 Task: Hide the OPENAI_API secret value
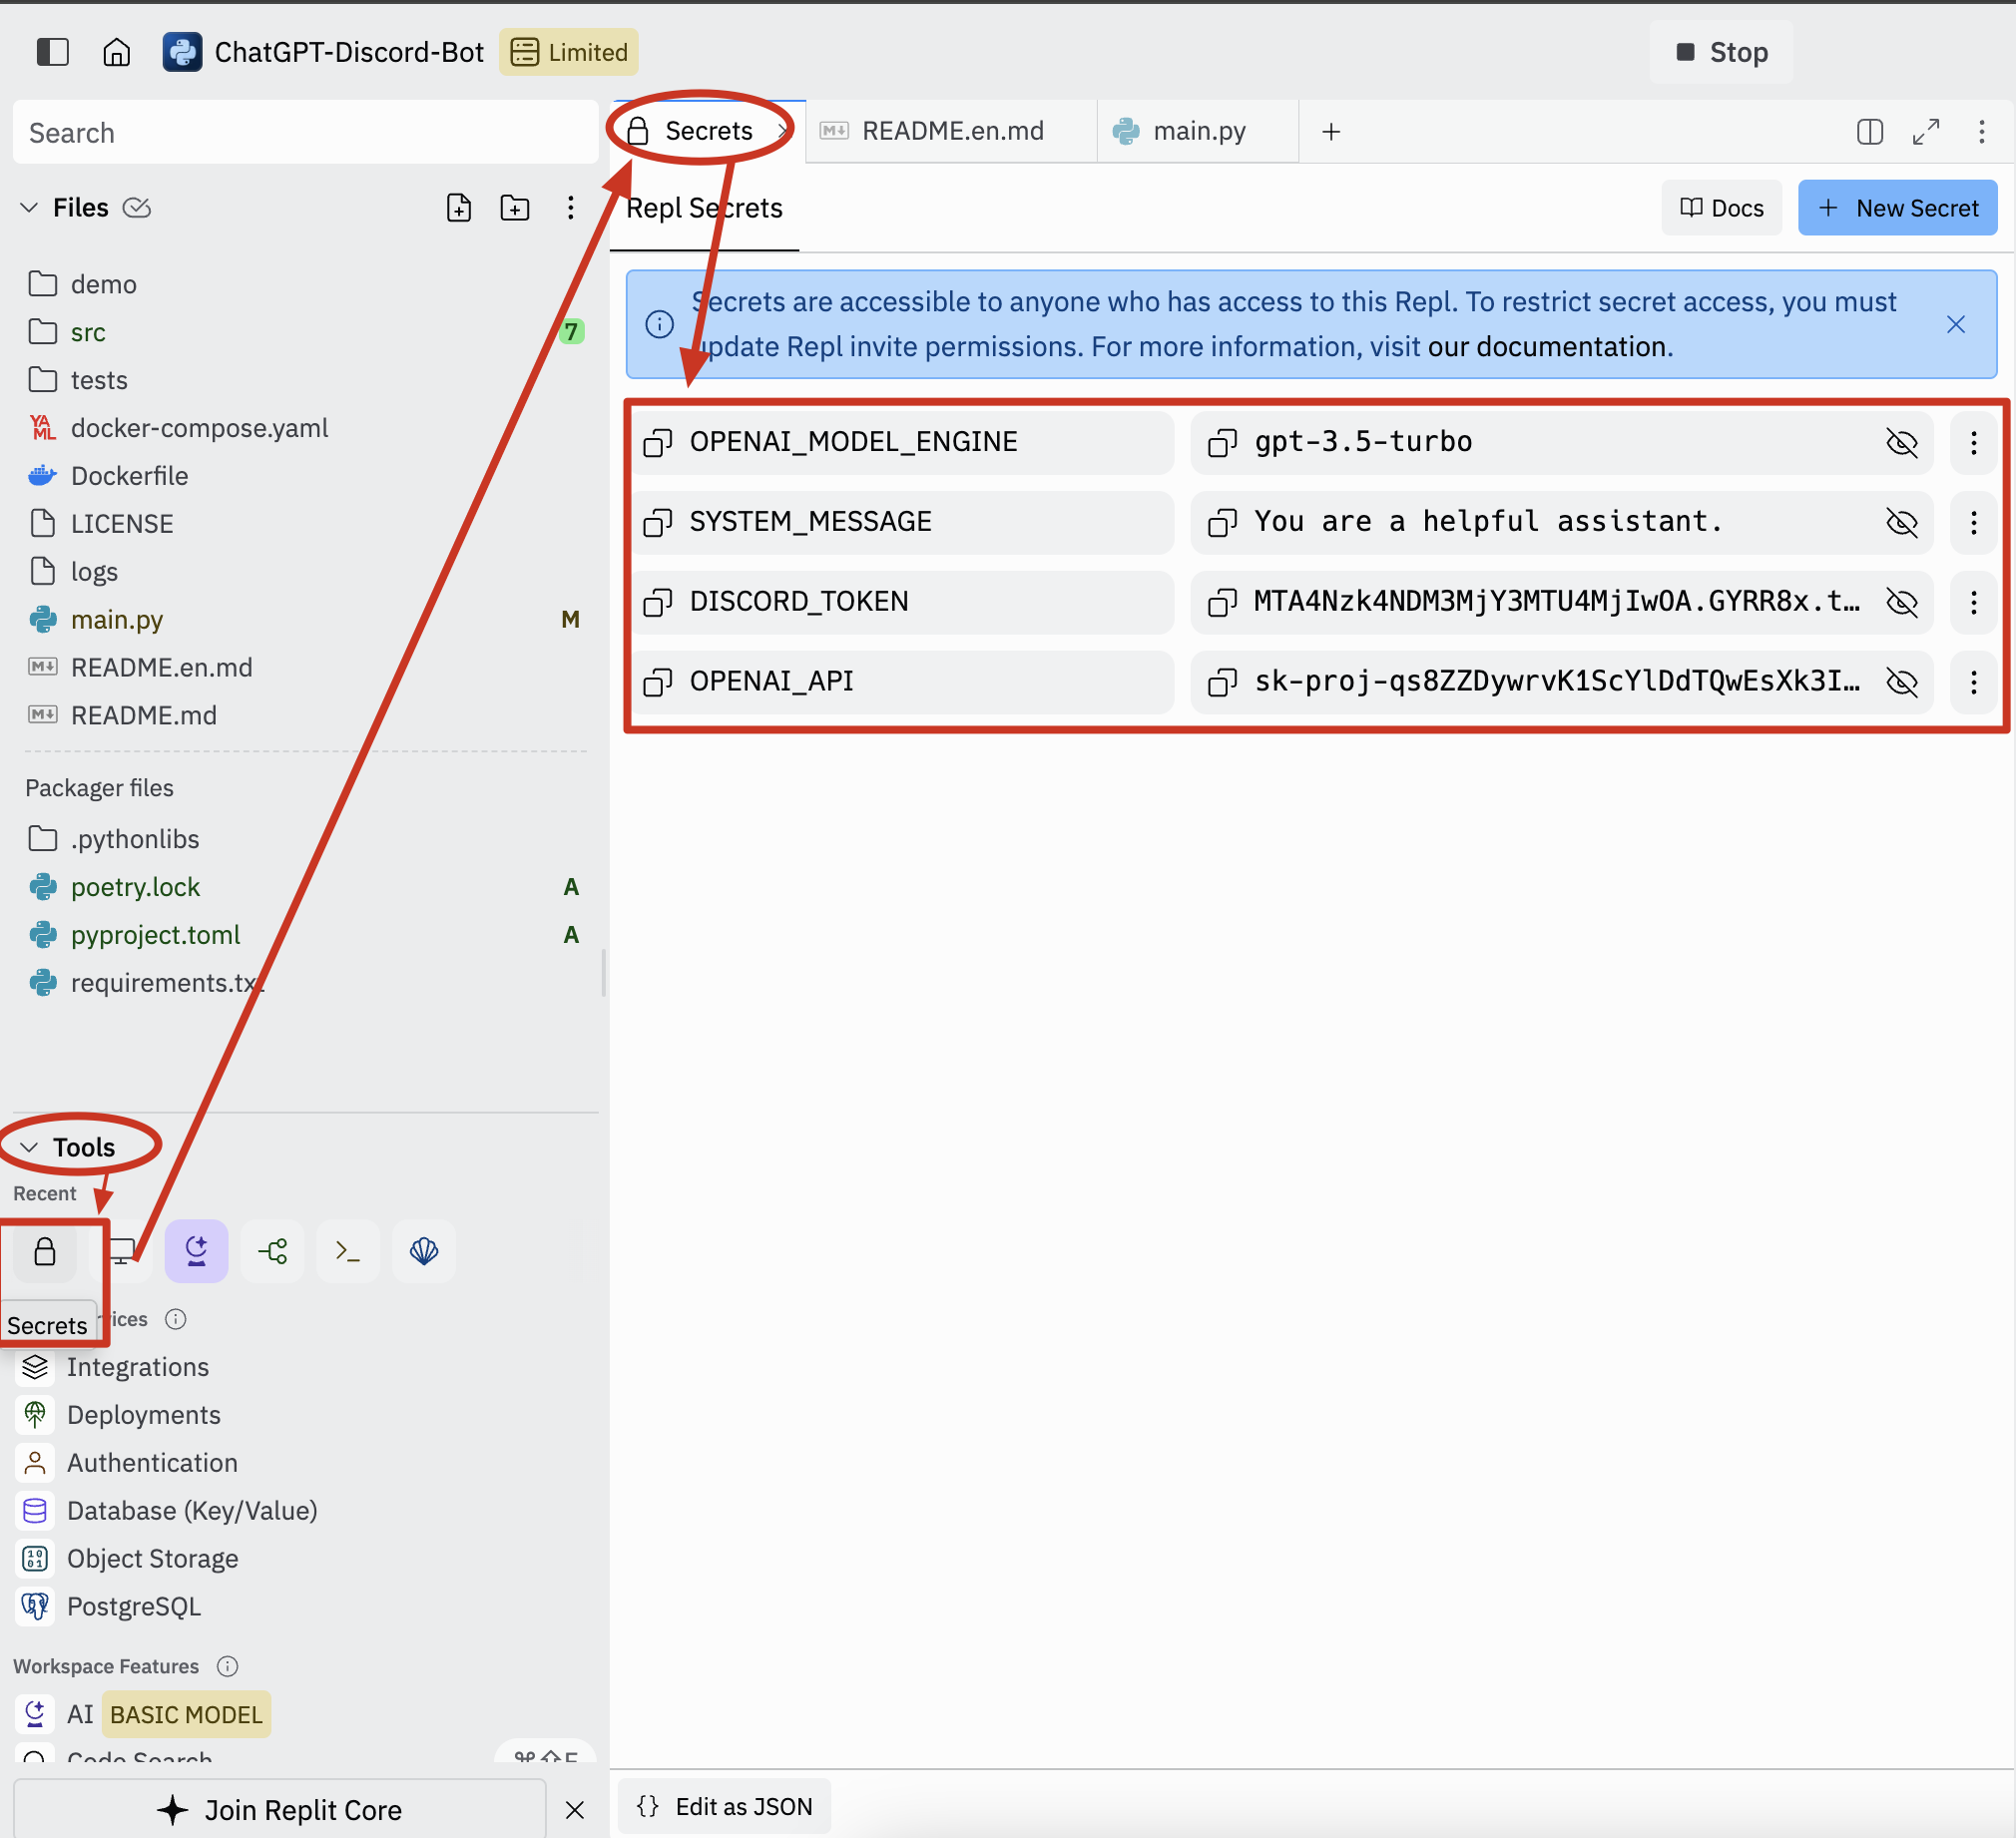point(1902,682)
